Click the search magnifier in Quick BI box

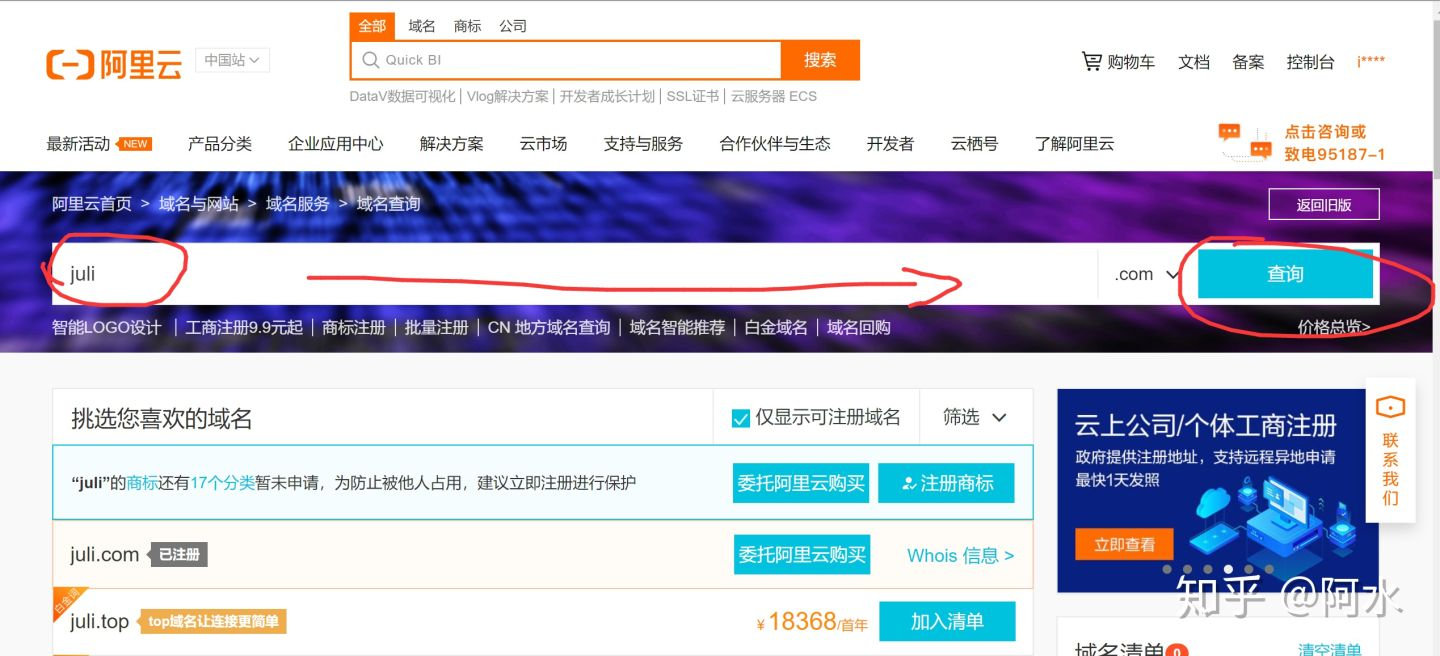(369, 60)
